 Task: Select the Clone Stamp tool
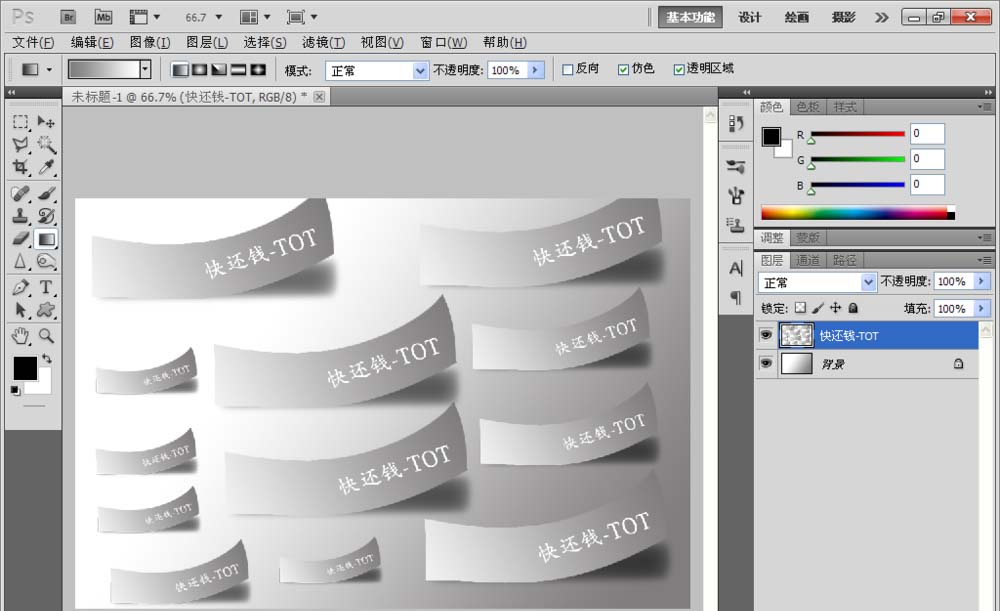(21, 216)
